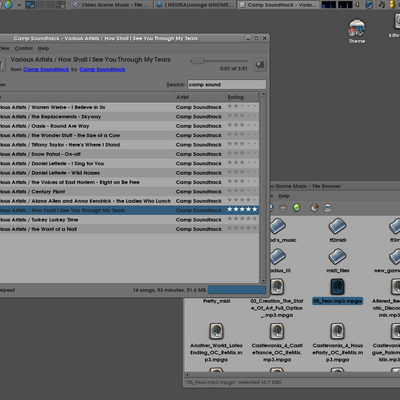This screenshot has width=400, height=400.
Task: Select the 05_Fear.mp3.mpga audio file icon
Action: [337, 287]
